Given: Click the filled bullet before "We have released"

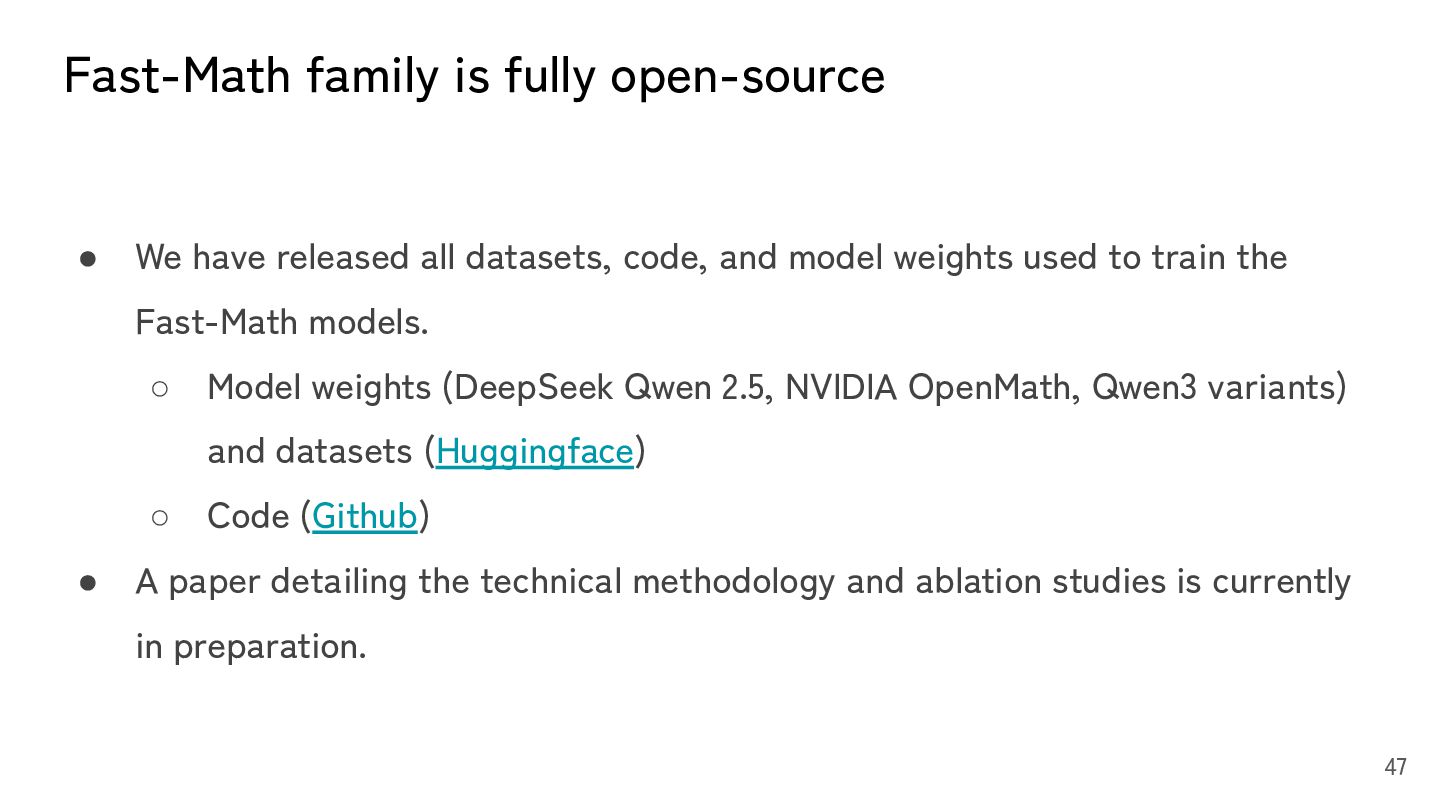Looking at the screenshot, I should point(88,258).
